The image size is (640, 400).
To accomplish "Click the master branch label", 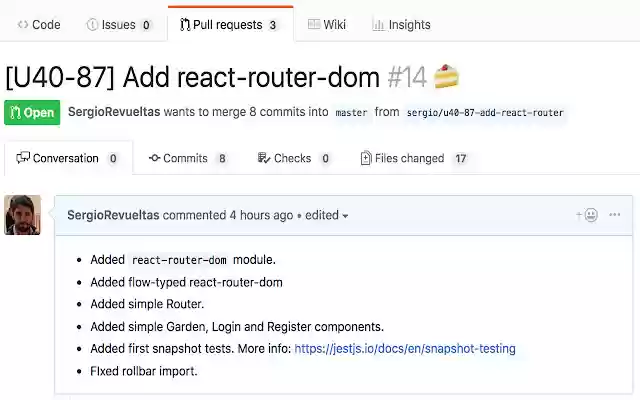I will 351,113.
